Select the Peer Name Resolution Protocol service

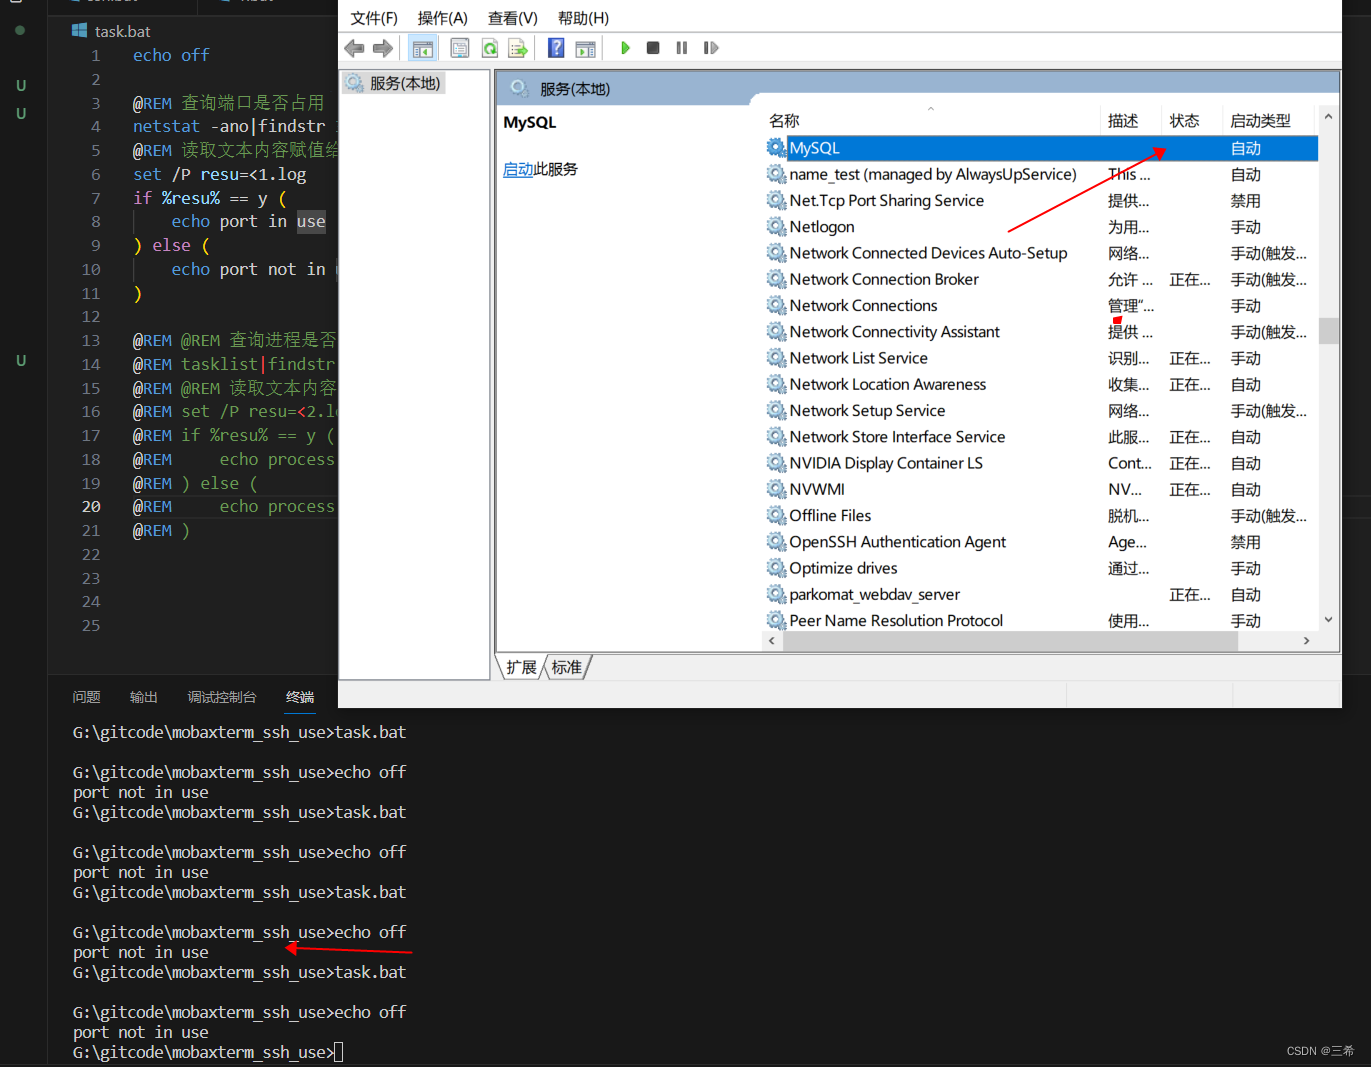1041,620
